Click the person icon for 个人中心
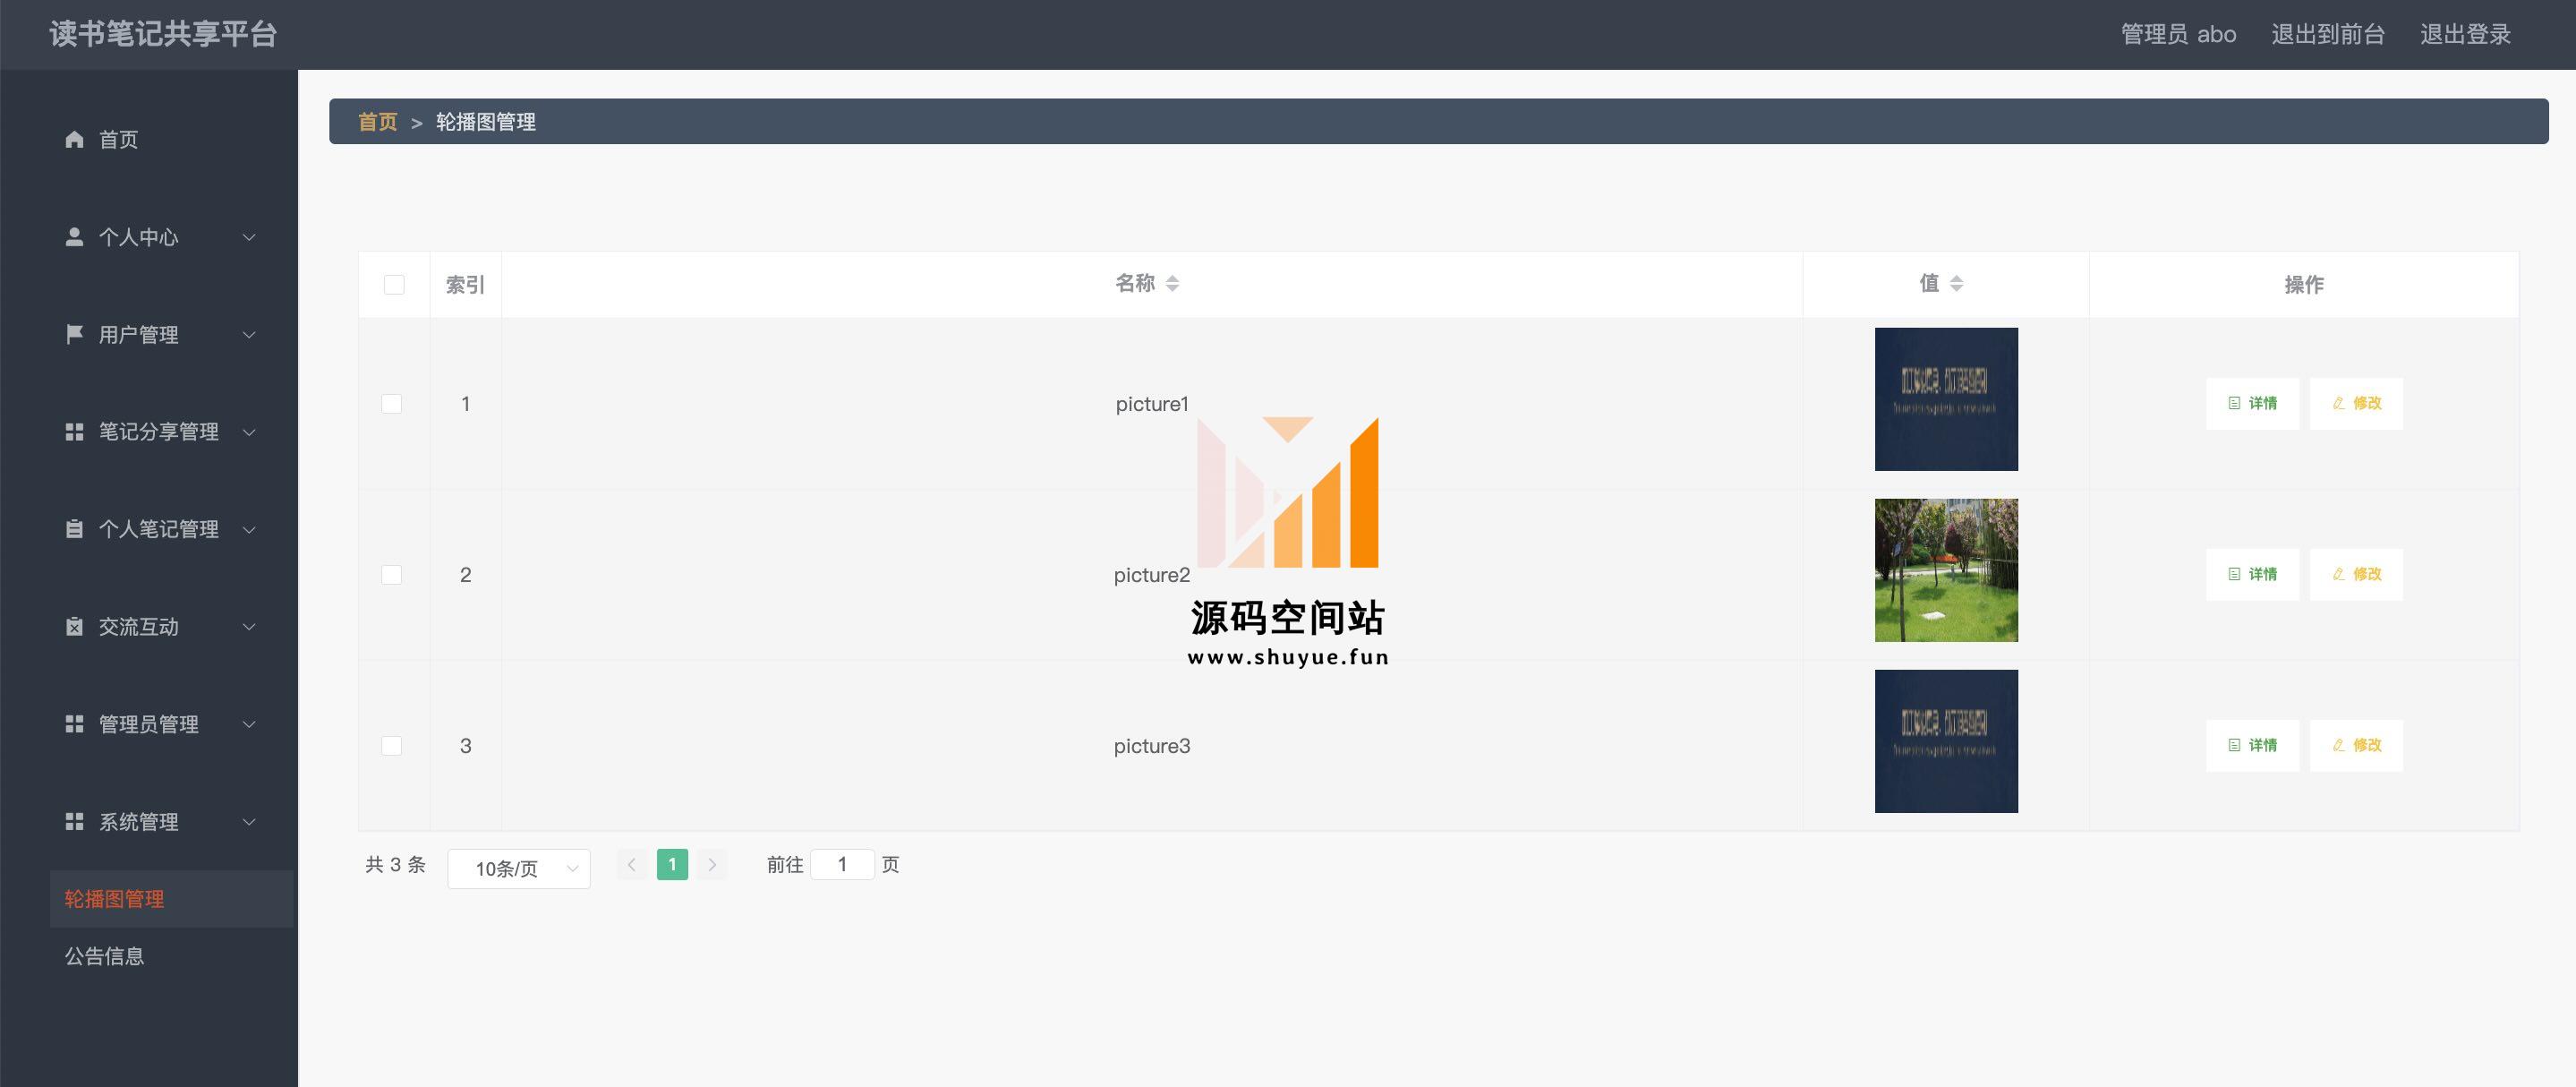 74,237
